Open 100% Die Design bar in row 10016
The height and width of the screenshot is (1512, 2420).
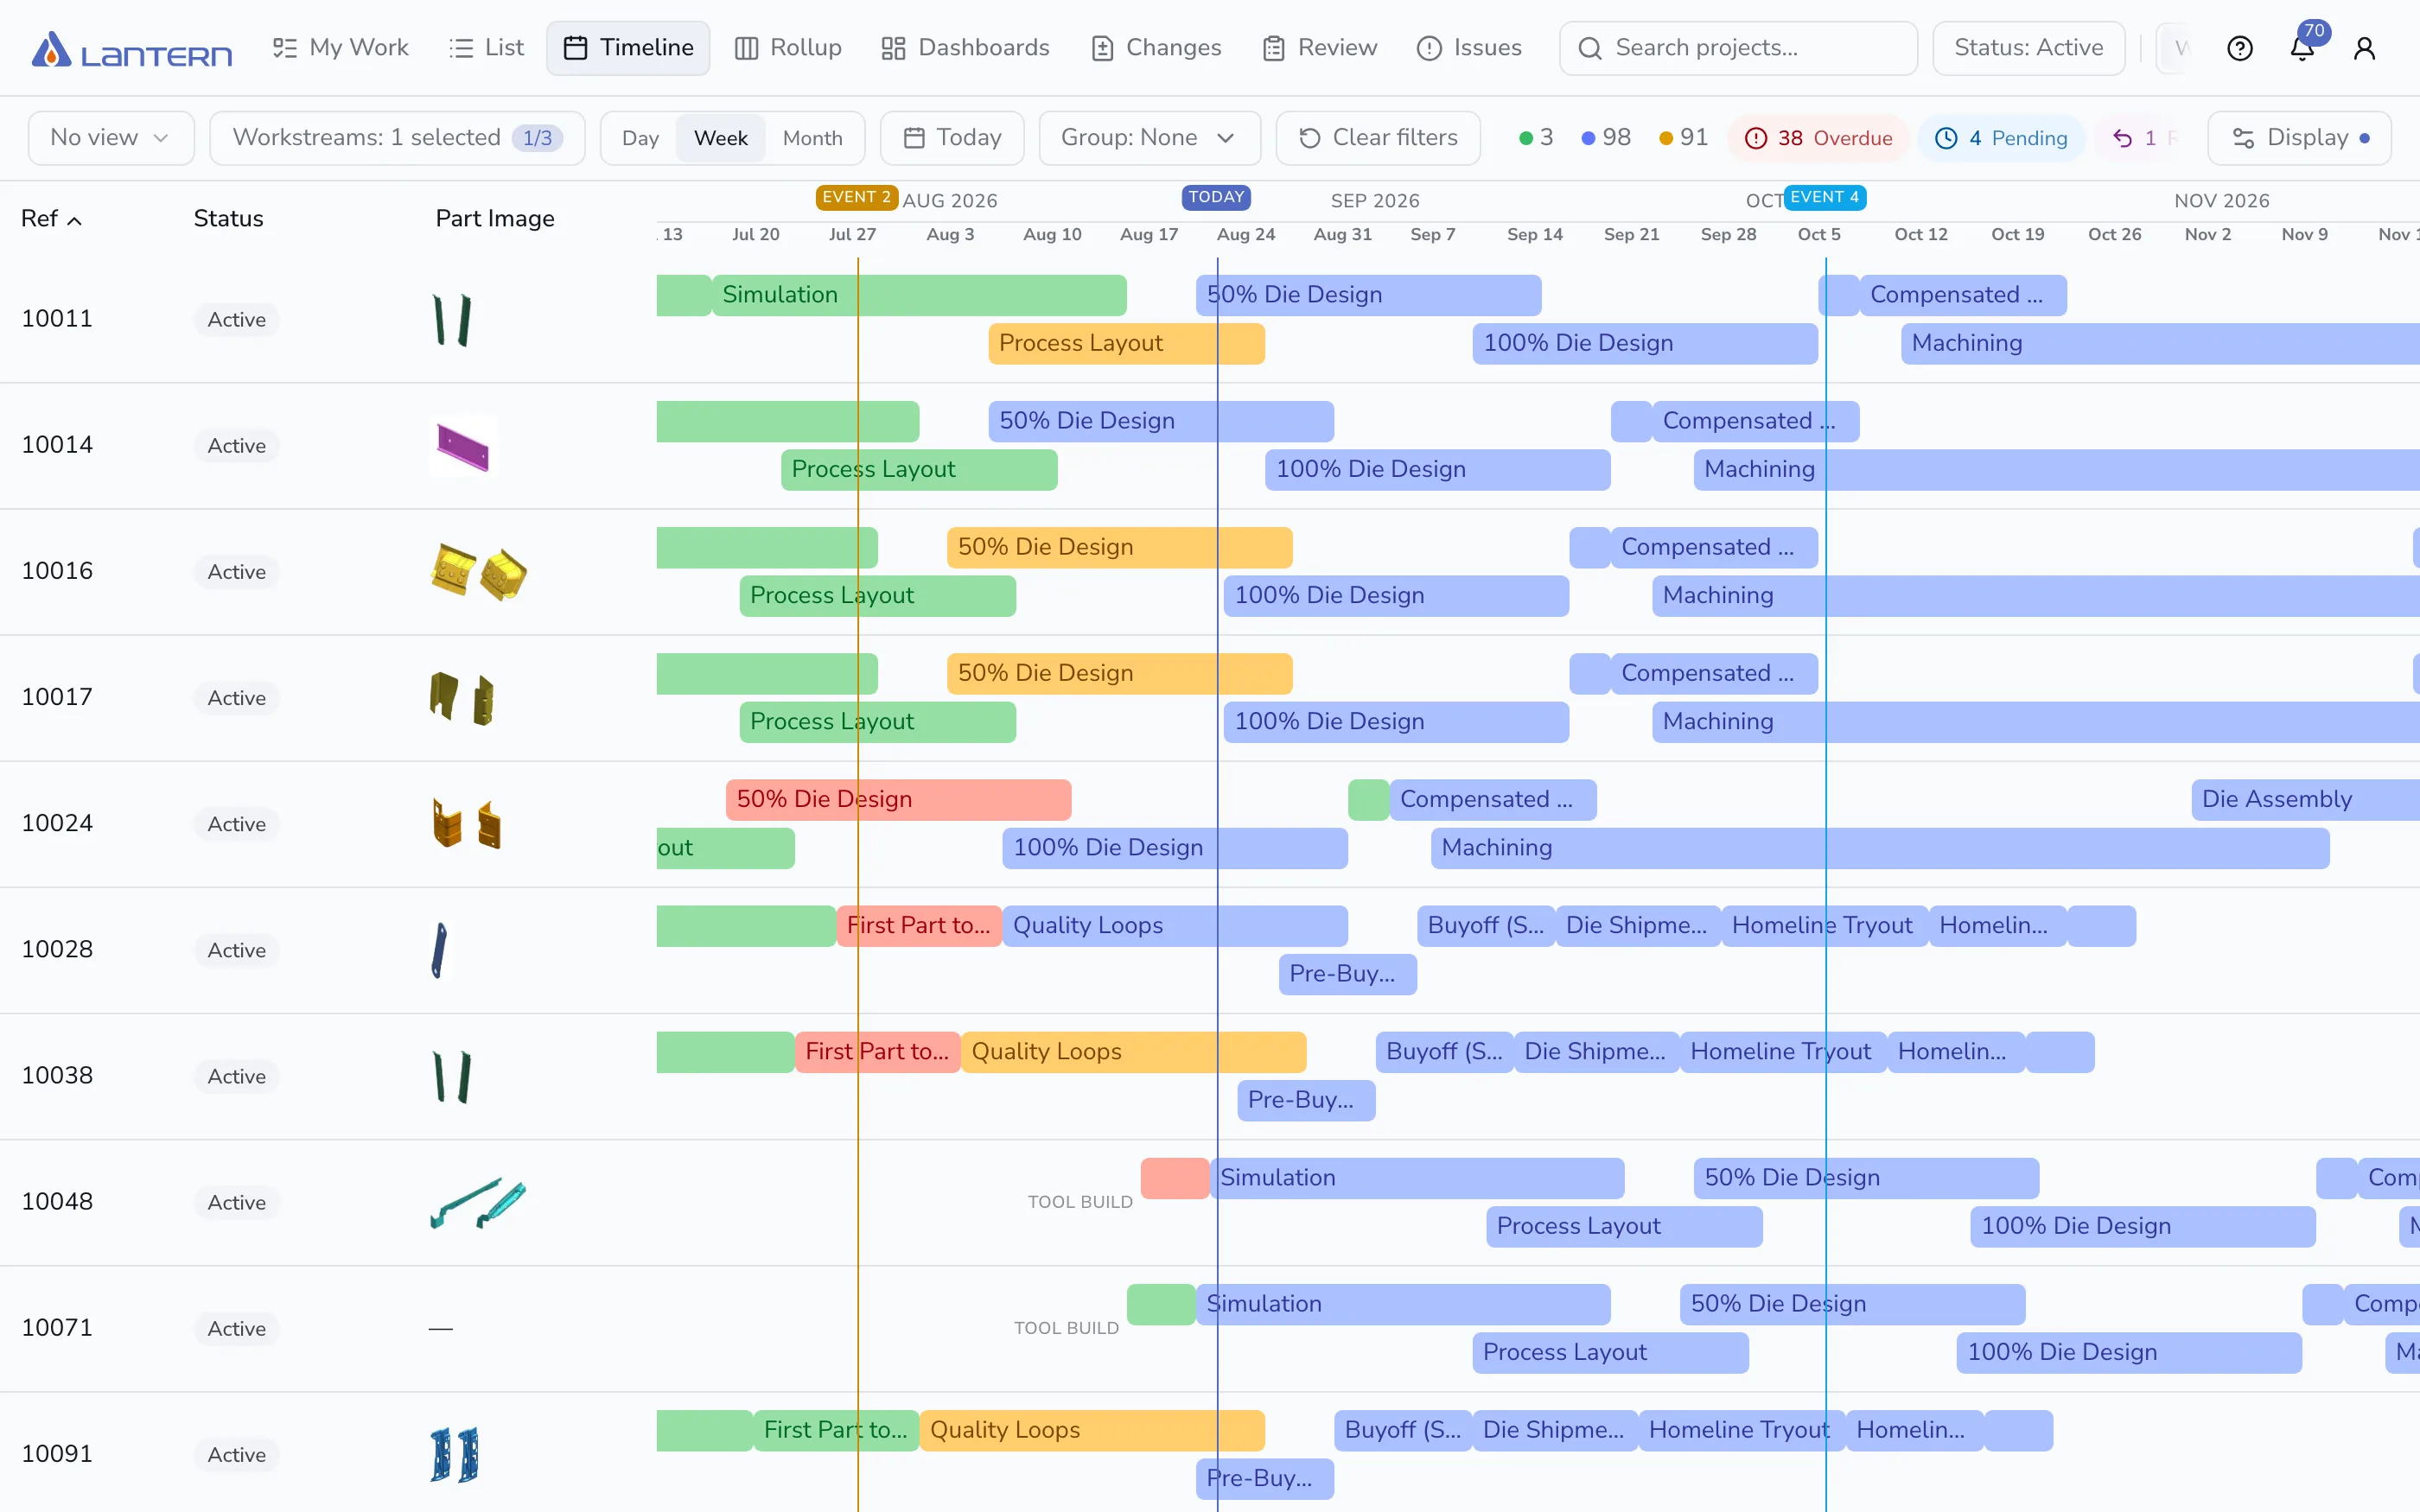coord(1396,596)
